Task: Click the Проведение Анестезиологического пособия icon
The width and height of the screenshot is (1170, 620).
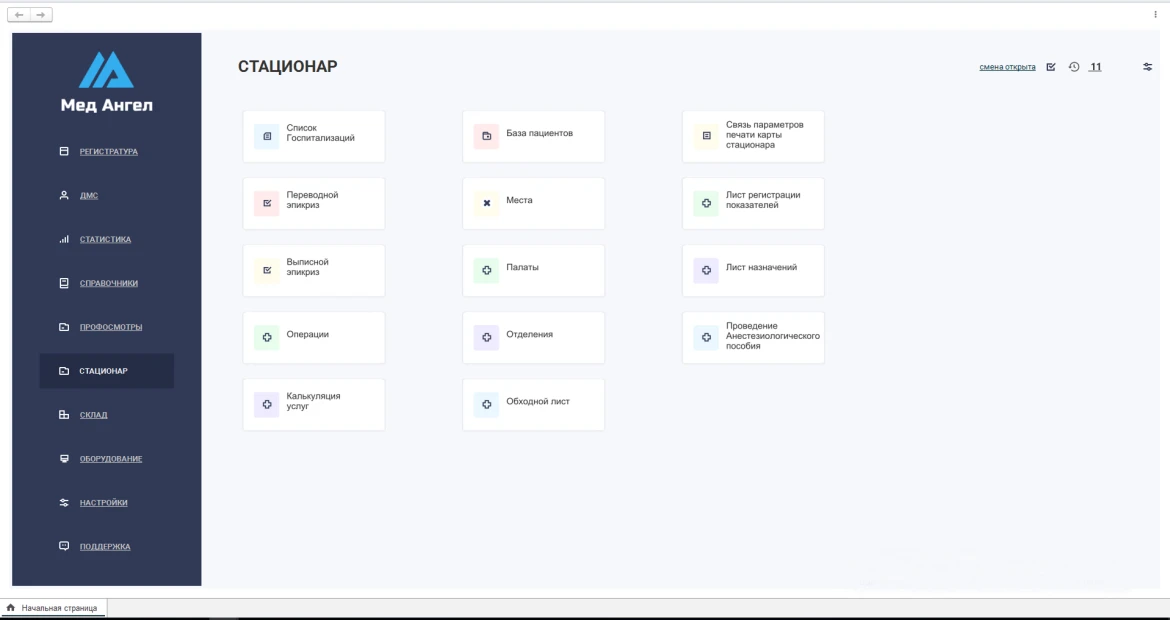Action: click(706, 338)
